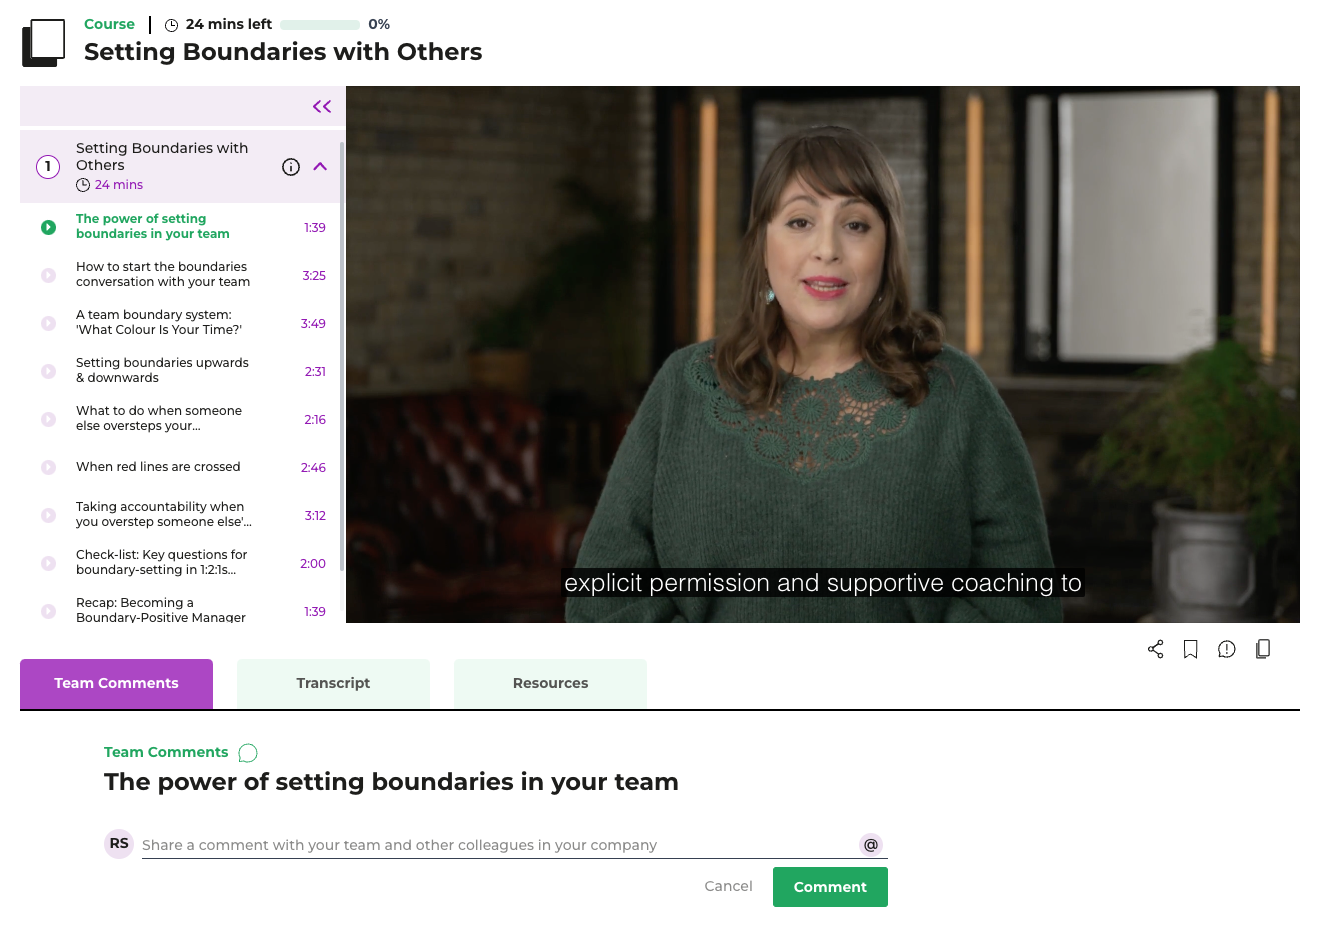Click the number 1 module badge

coord(48,167)
